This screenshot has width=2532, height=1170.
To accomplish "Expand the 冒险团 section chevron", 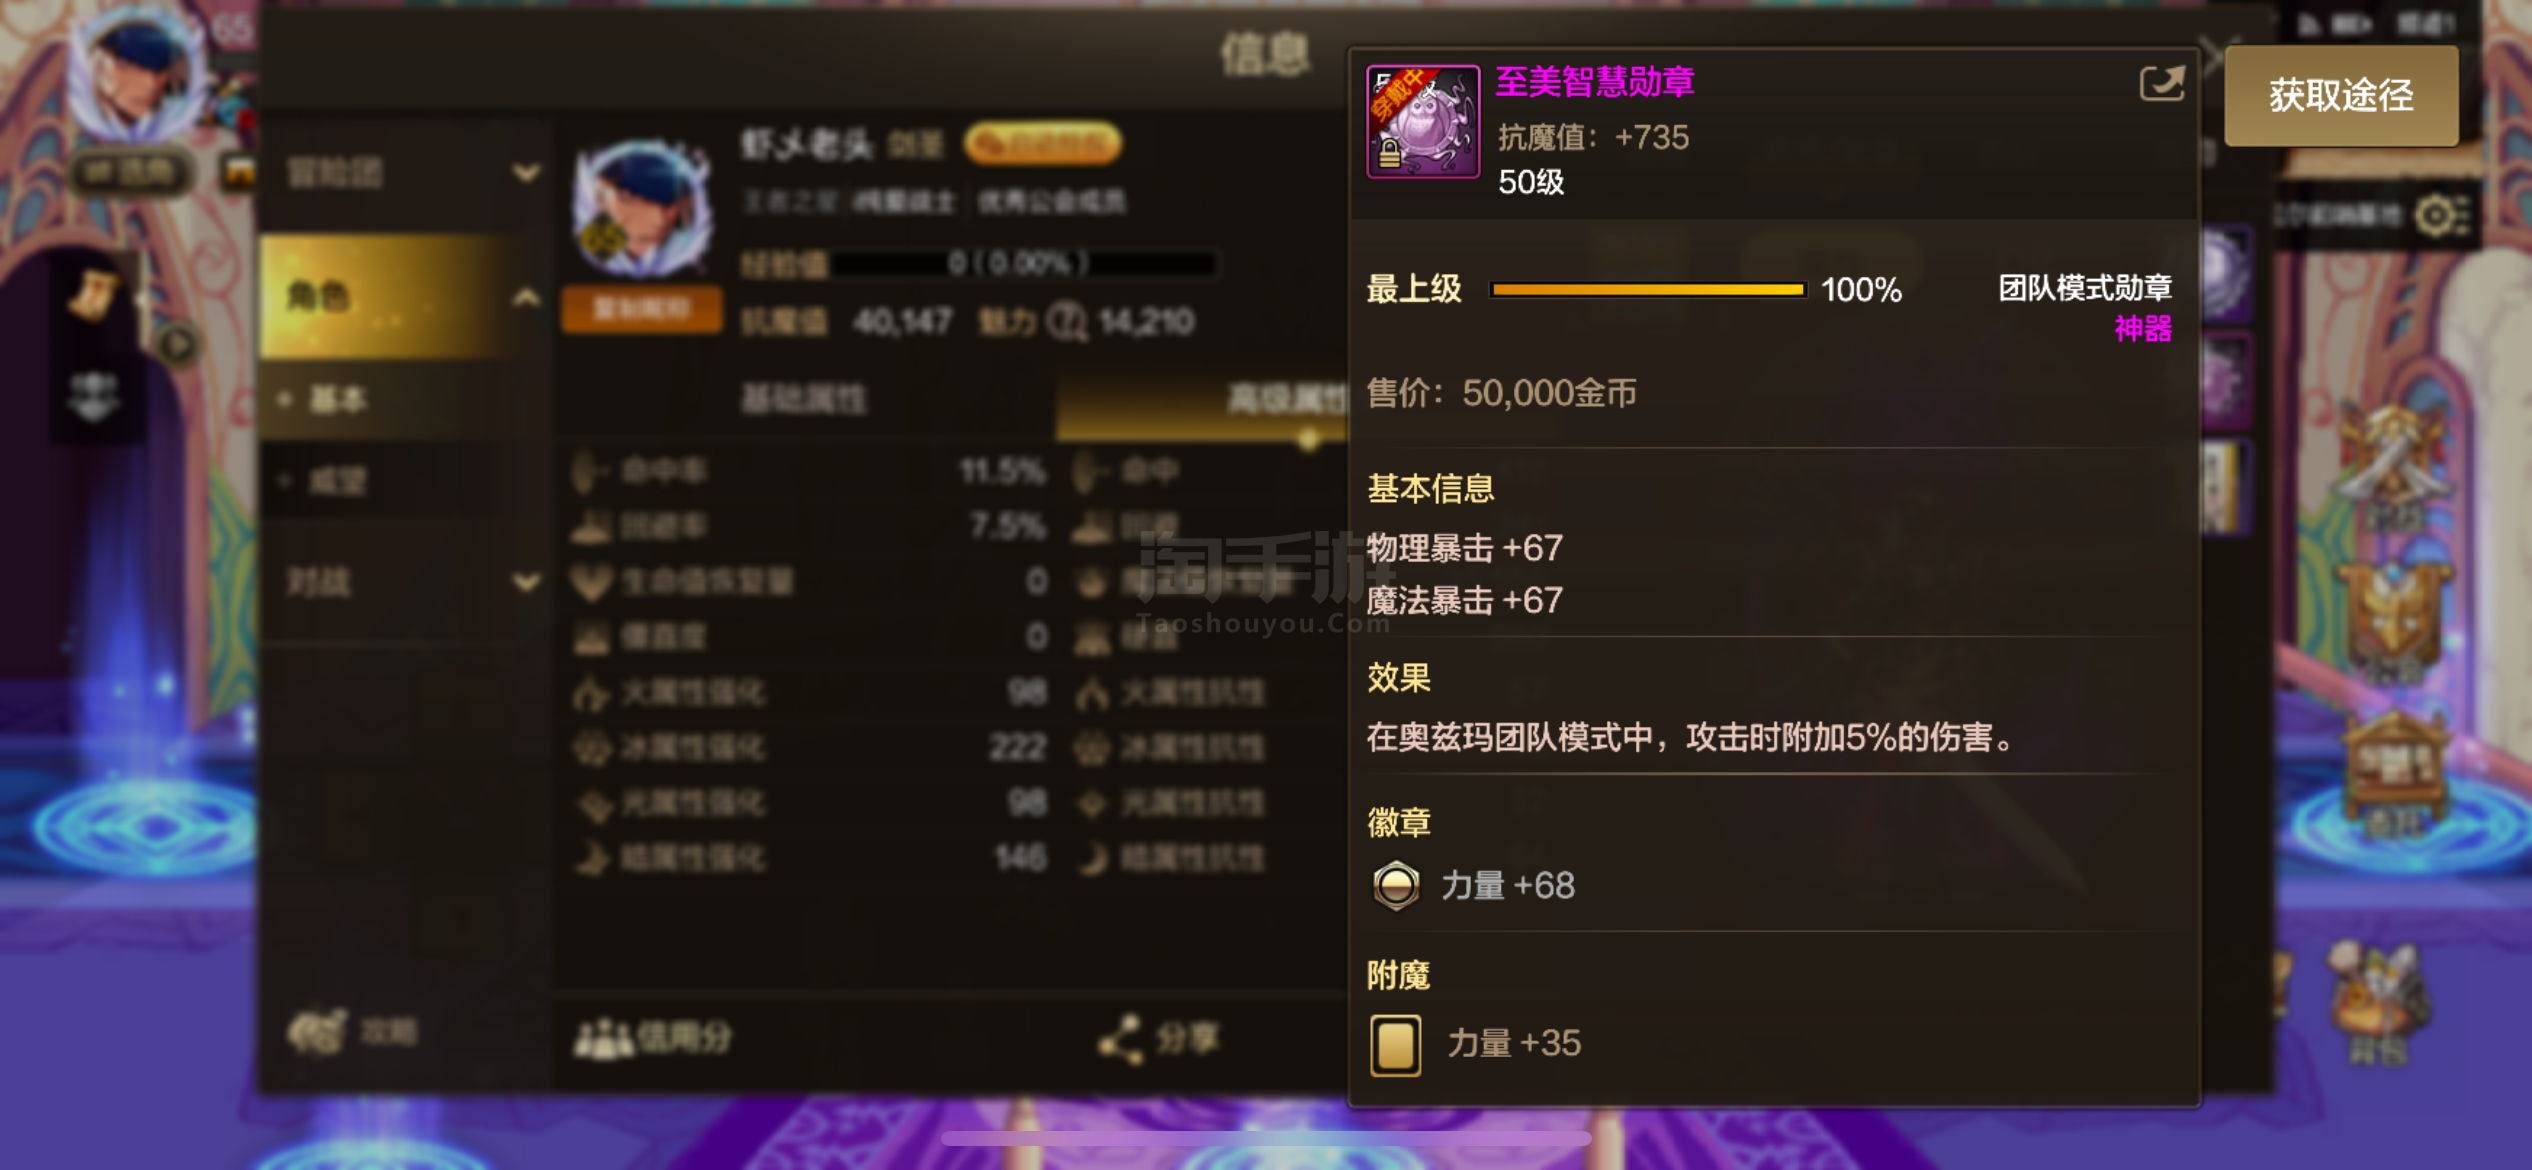I will [526, 173].
